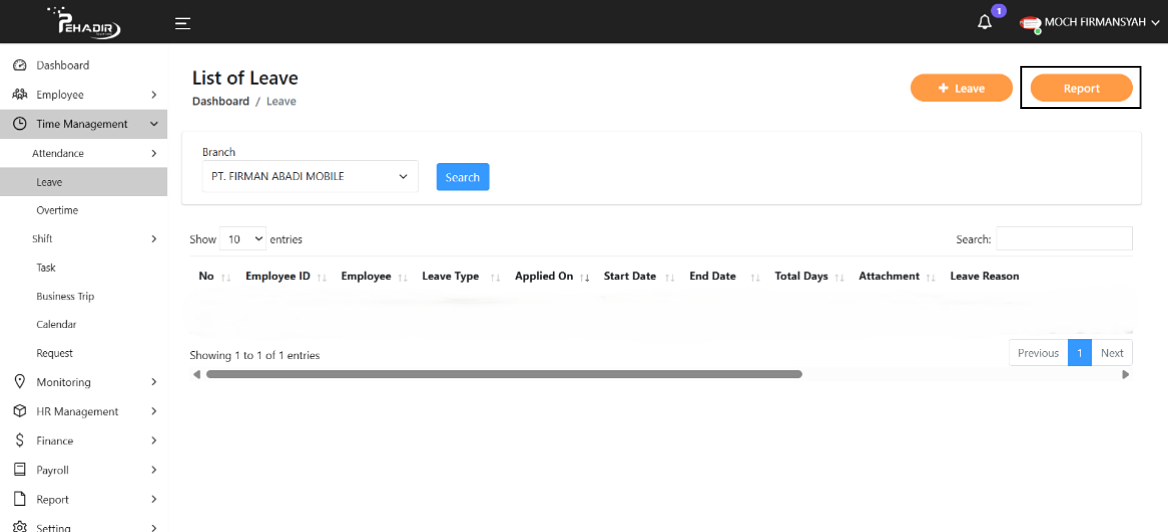
Task: Open the Branch dropdown
Action: 310,176
